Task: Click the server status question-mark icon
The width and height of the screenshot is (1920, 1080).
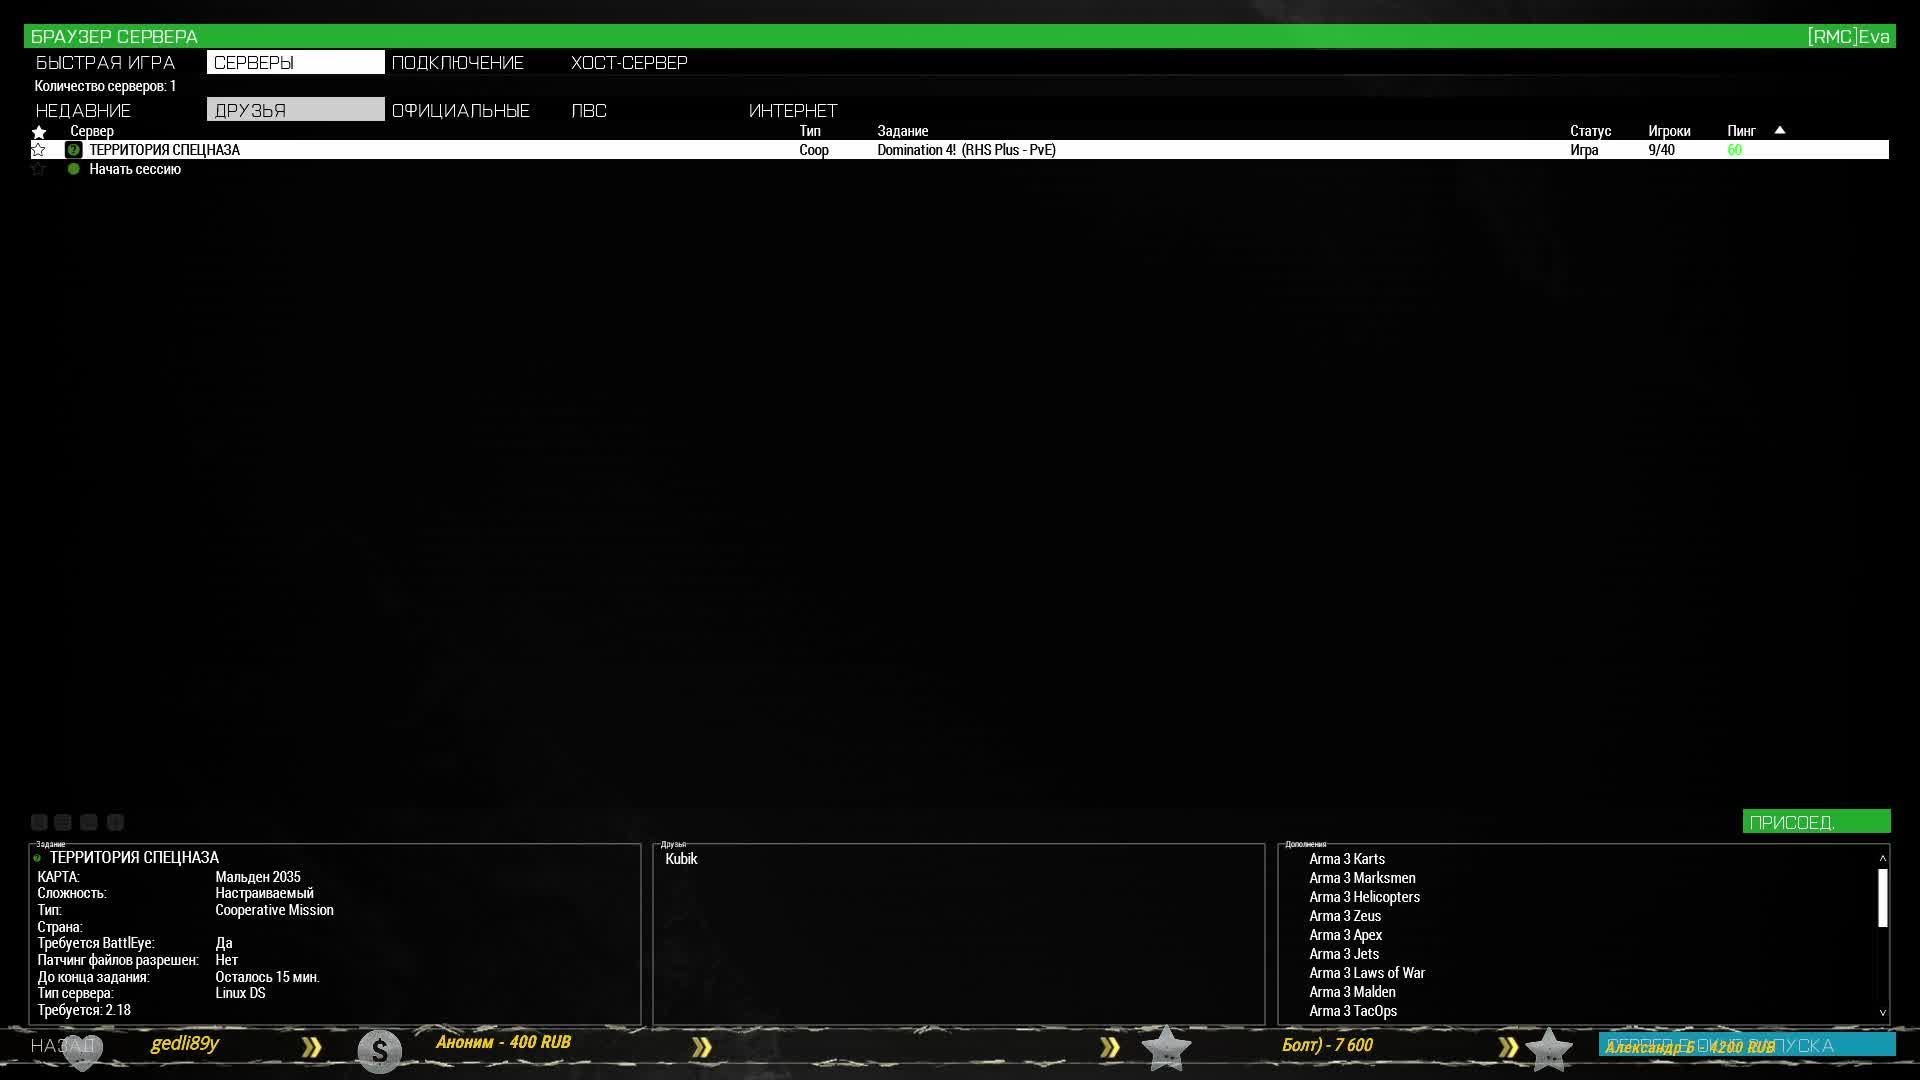Action: [x=73, y=150]
